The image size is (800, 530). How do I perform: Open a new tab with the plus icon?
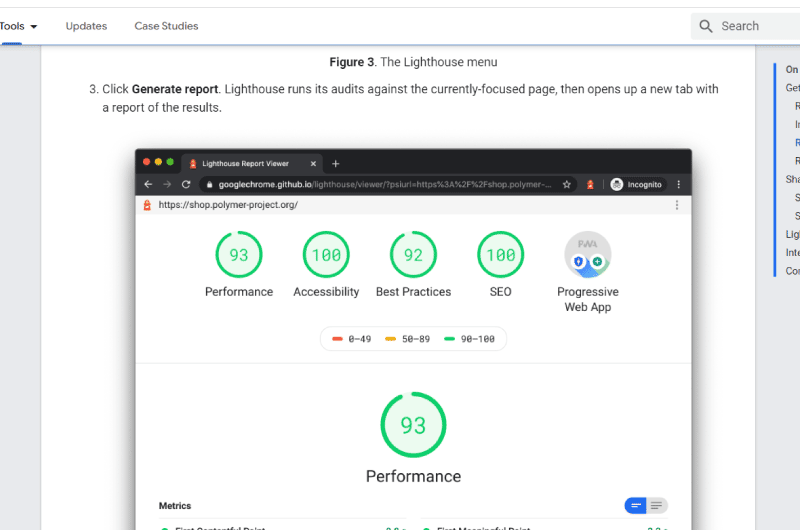[x=336, y=164]
